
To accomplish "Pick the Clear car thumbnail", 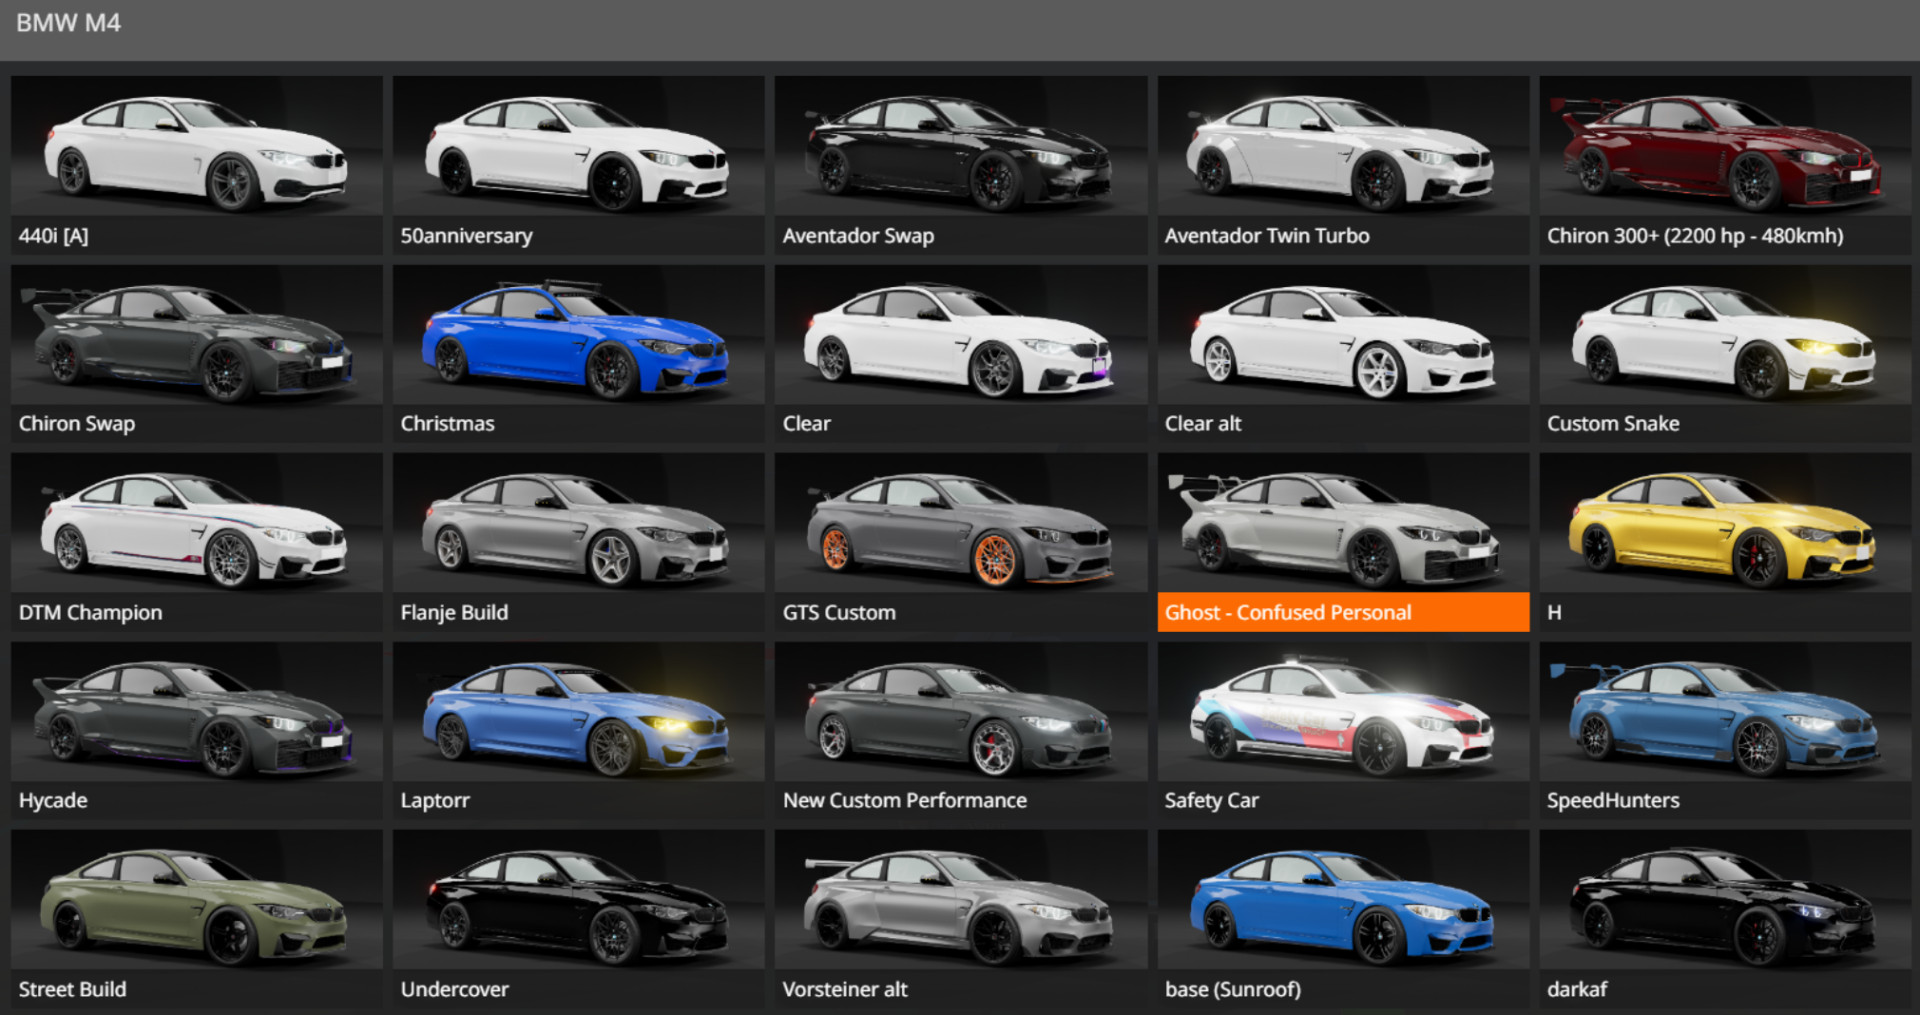I will 960,353.
